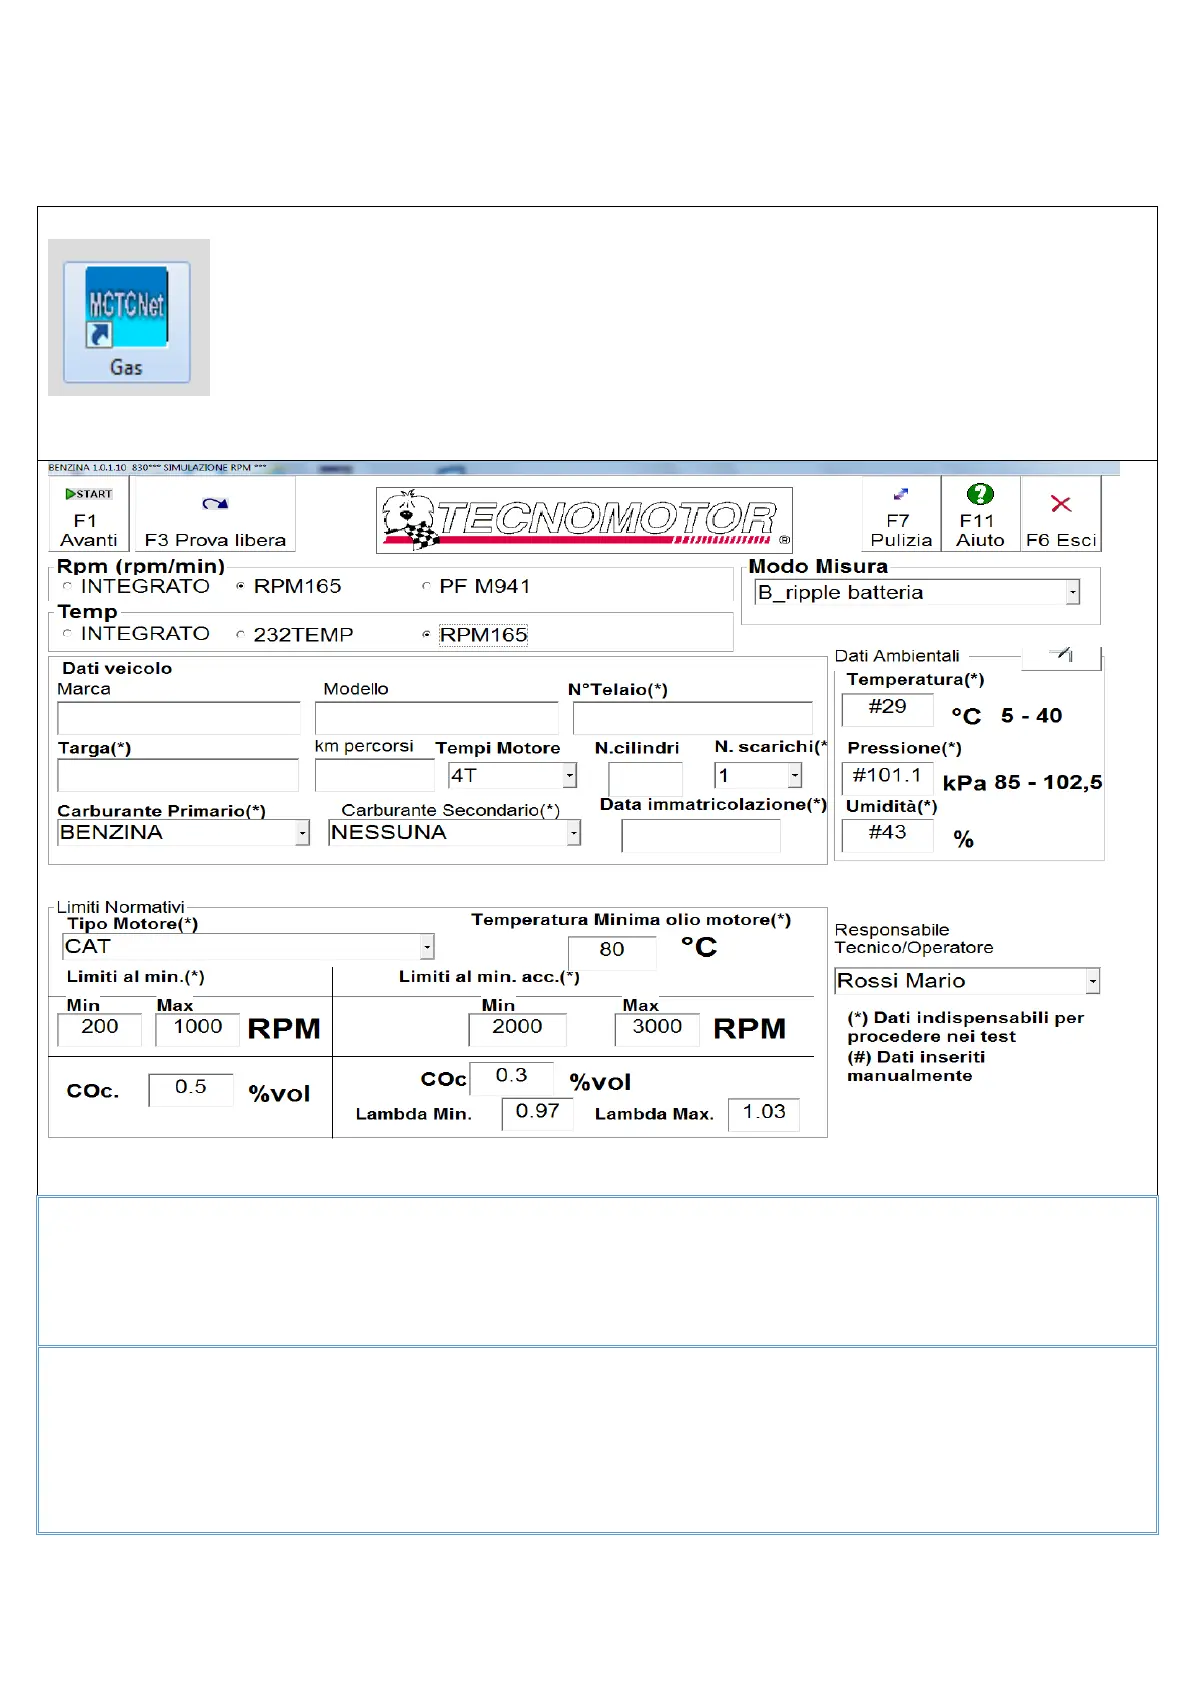Click accelerated Min RPM 2000 field

click(x=517, y=1028)
